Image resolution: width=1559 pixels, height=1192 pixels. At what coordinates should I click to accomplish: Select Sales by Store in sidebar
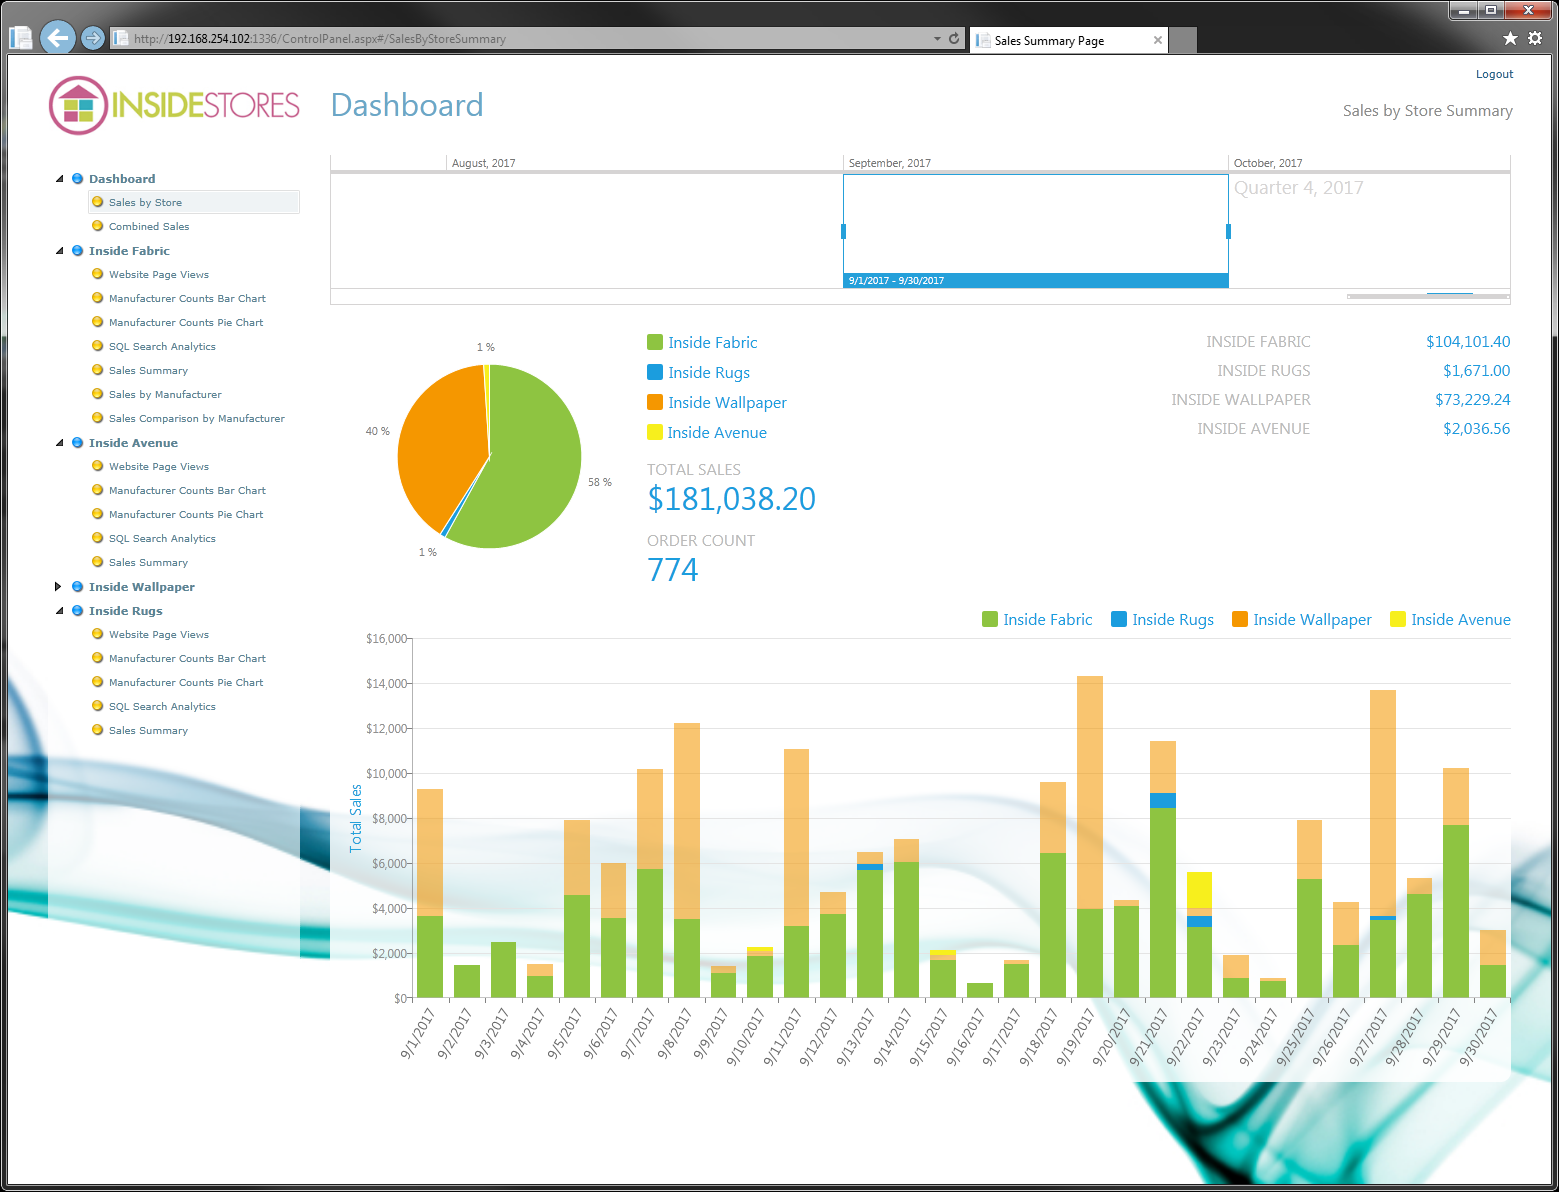click(x=194, y=202)
